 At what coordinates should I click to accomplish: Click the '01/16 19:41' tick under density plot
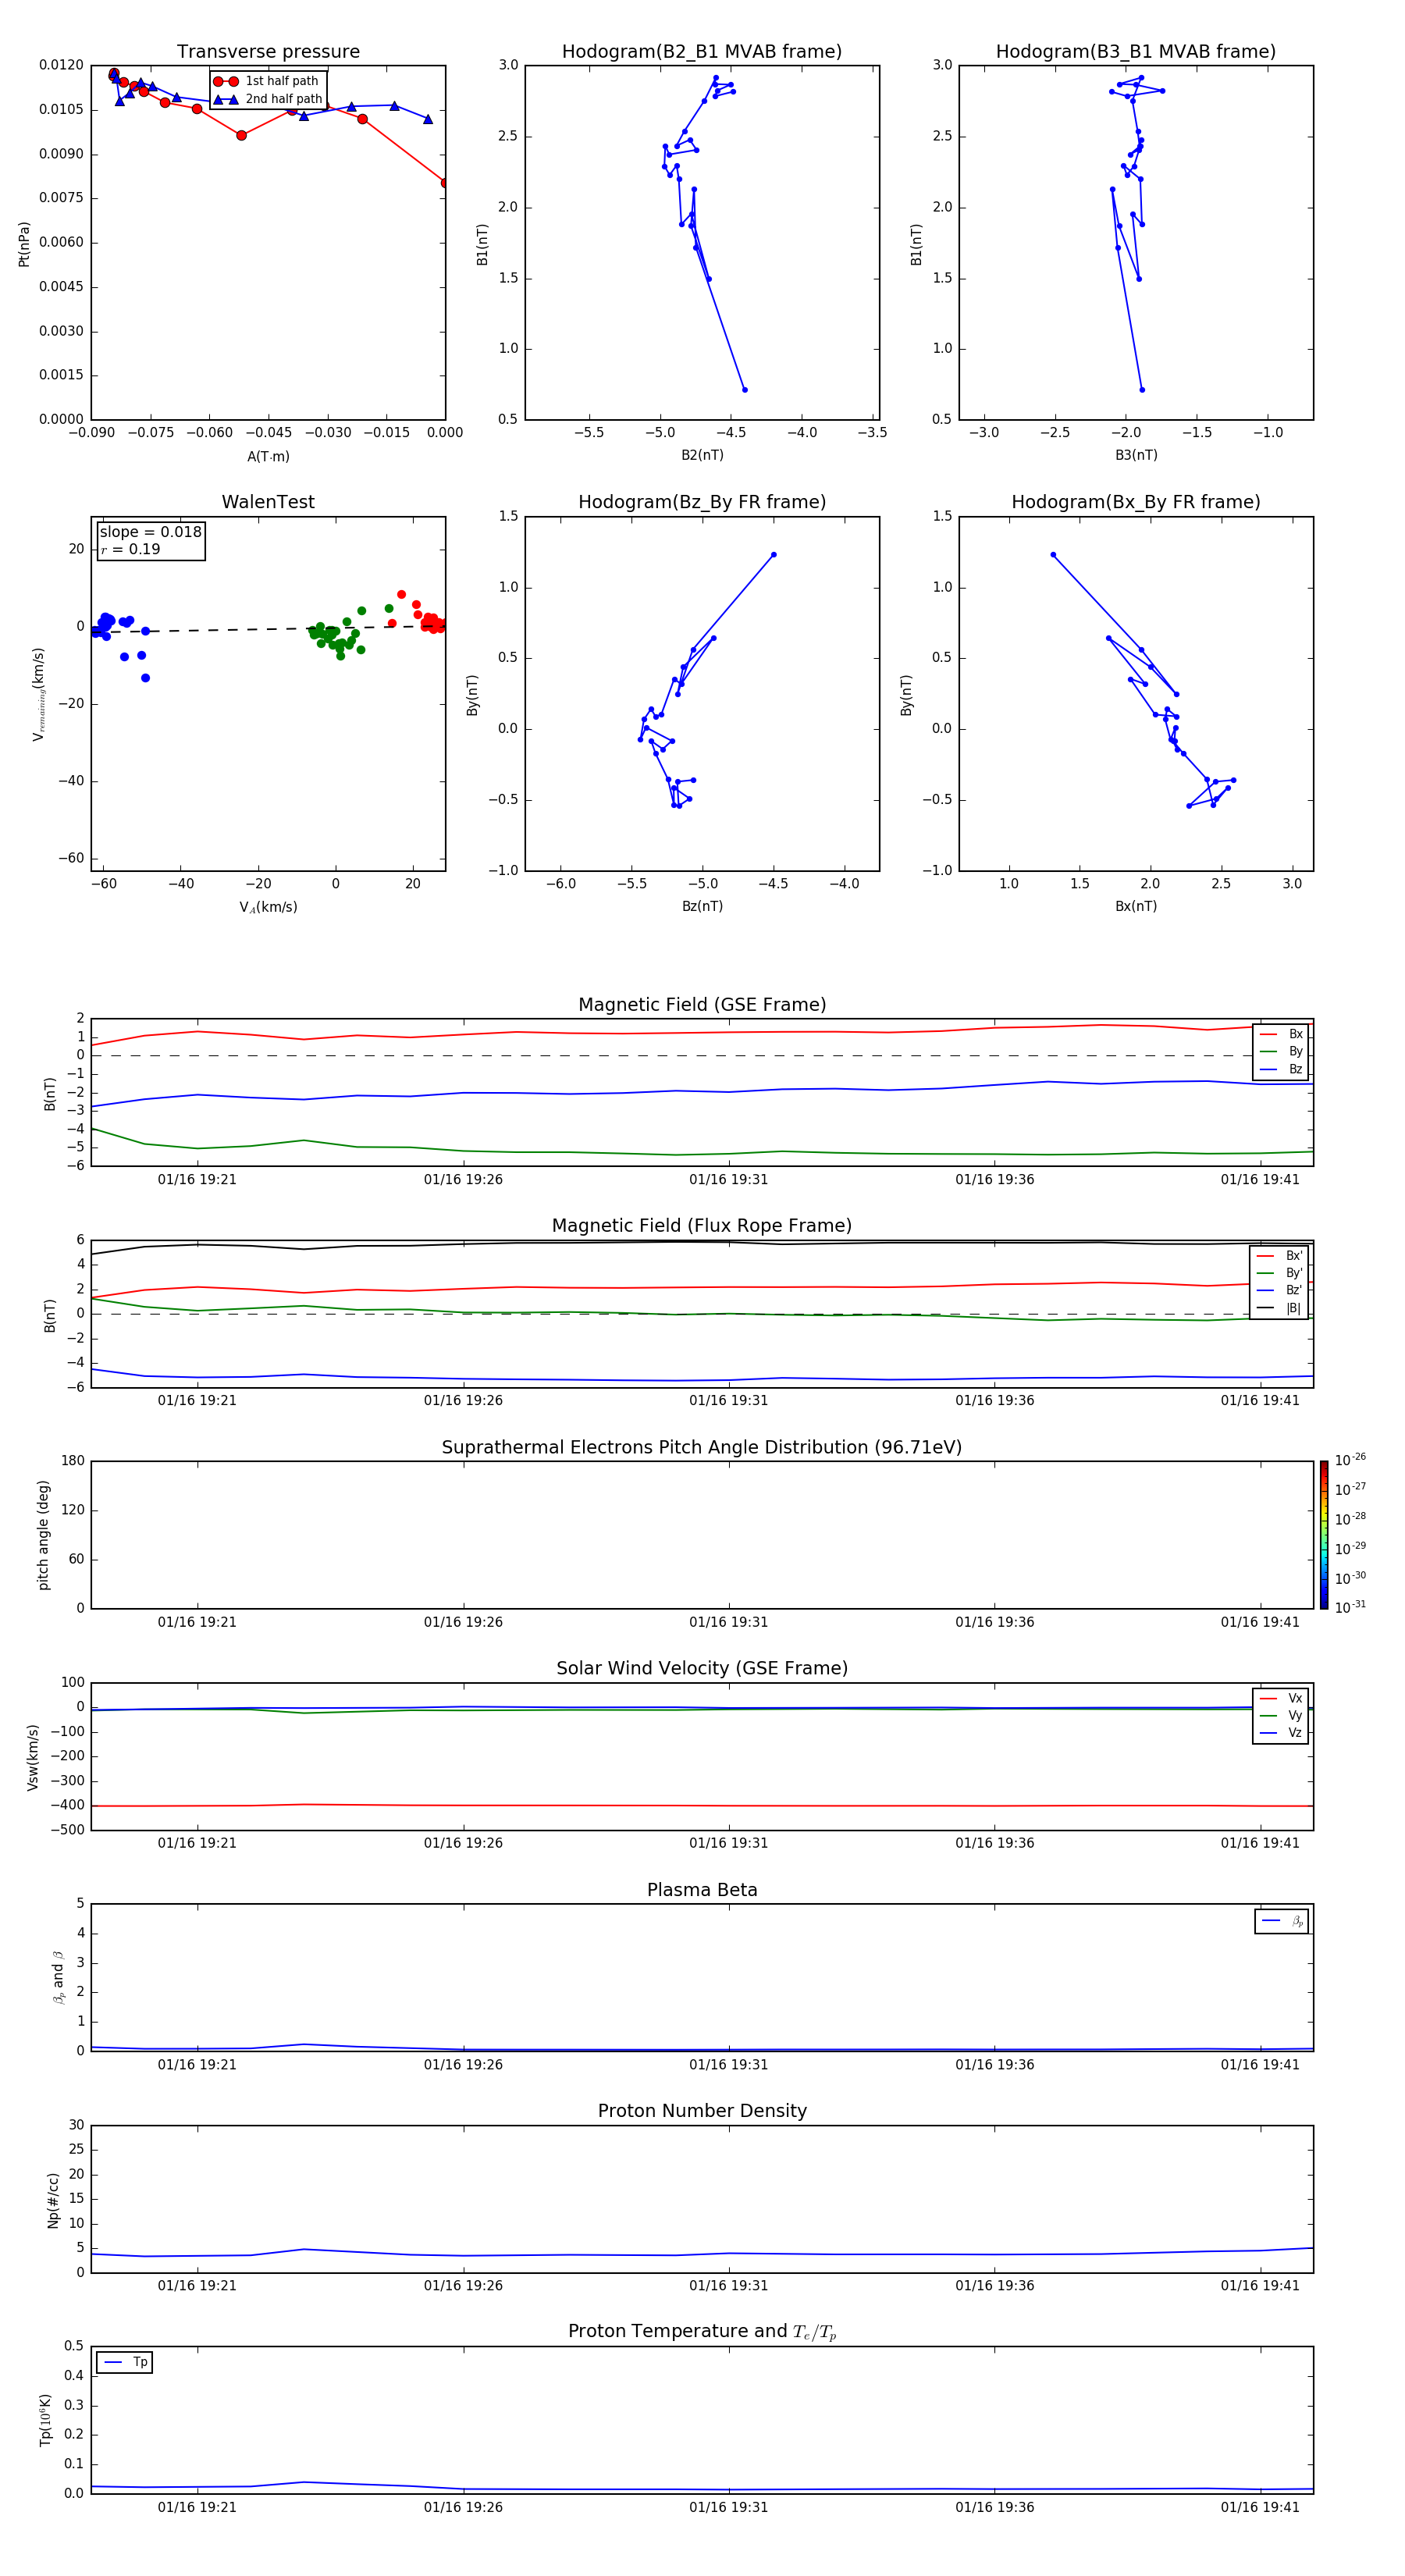tap(1260, 2286)
